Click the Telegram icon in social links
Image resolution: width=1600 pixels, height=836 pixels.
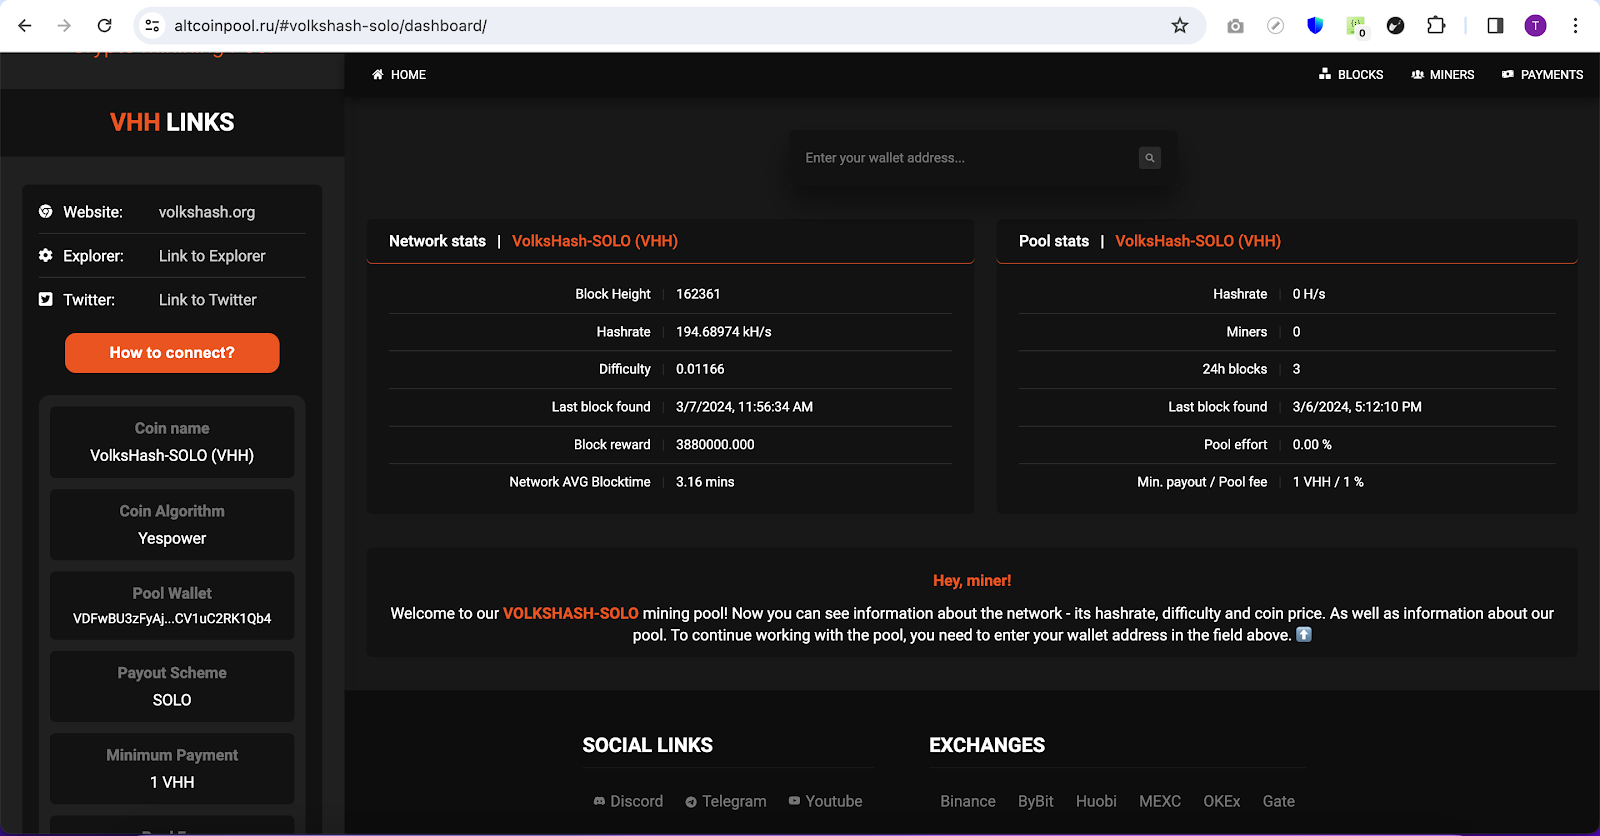(x=691, y=802)
